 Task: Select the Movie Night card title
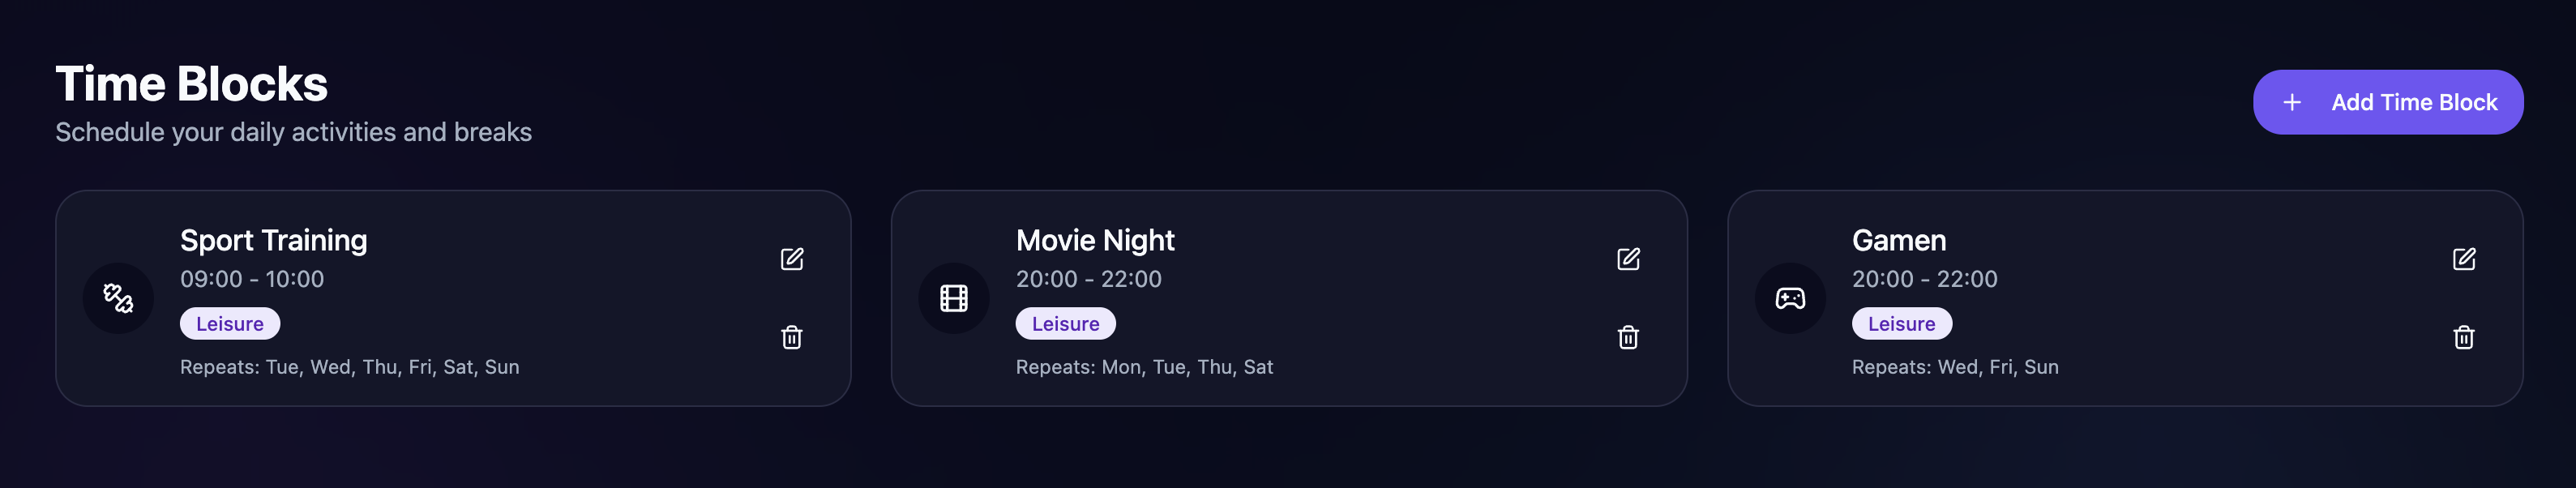click(x=1095, y=241)
